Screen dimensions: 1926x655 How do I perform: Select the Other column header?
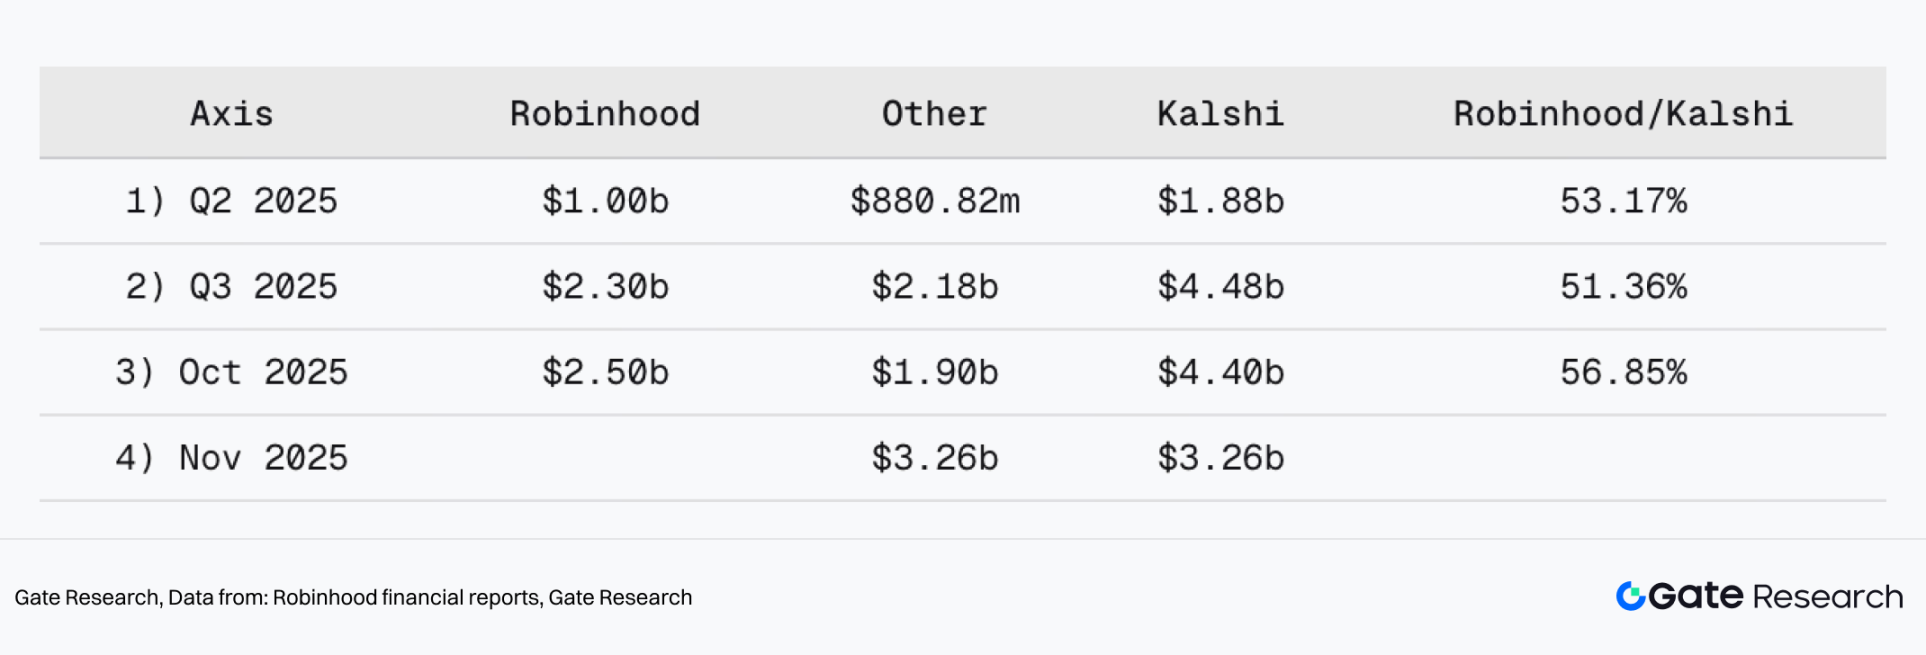pos(934,114)
